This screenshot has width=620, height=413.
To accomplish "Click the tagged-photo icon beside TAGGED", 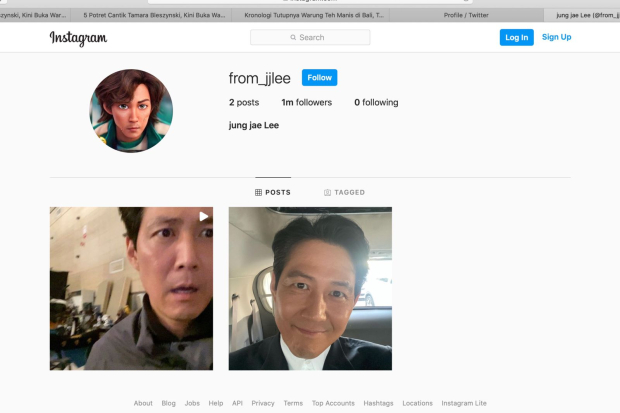I will [x=327, y=193].
